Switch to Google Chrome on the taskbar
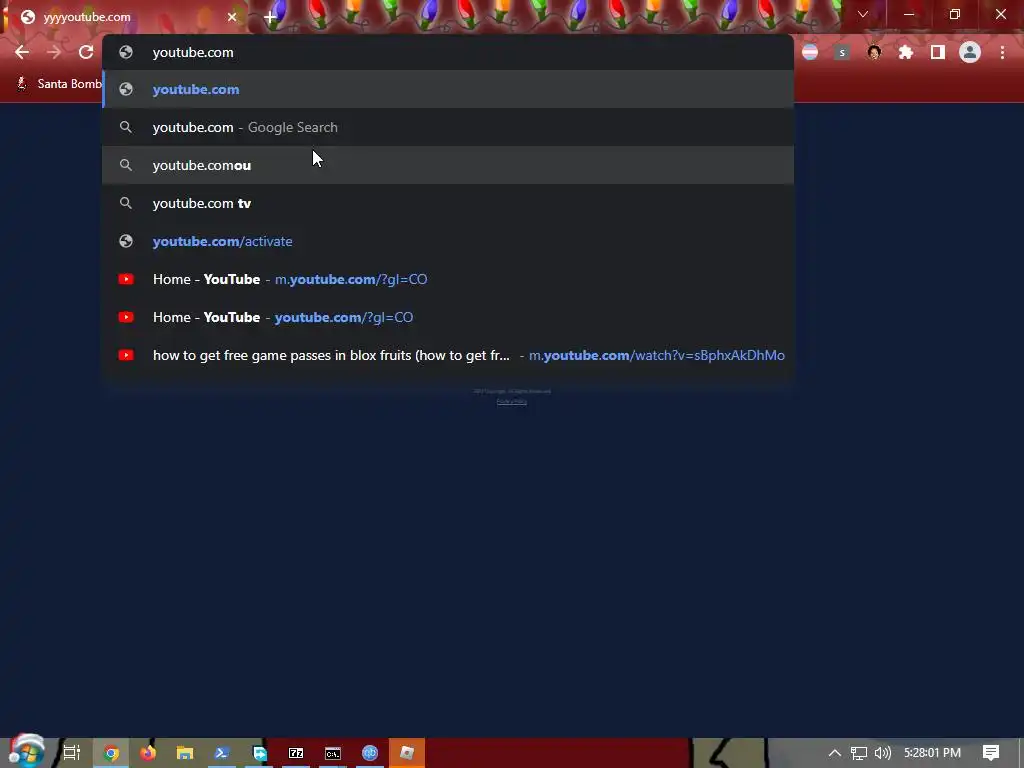 point(111,753)
